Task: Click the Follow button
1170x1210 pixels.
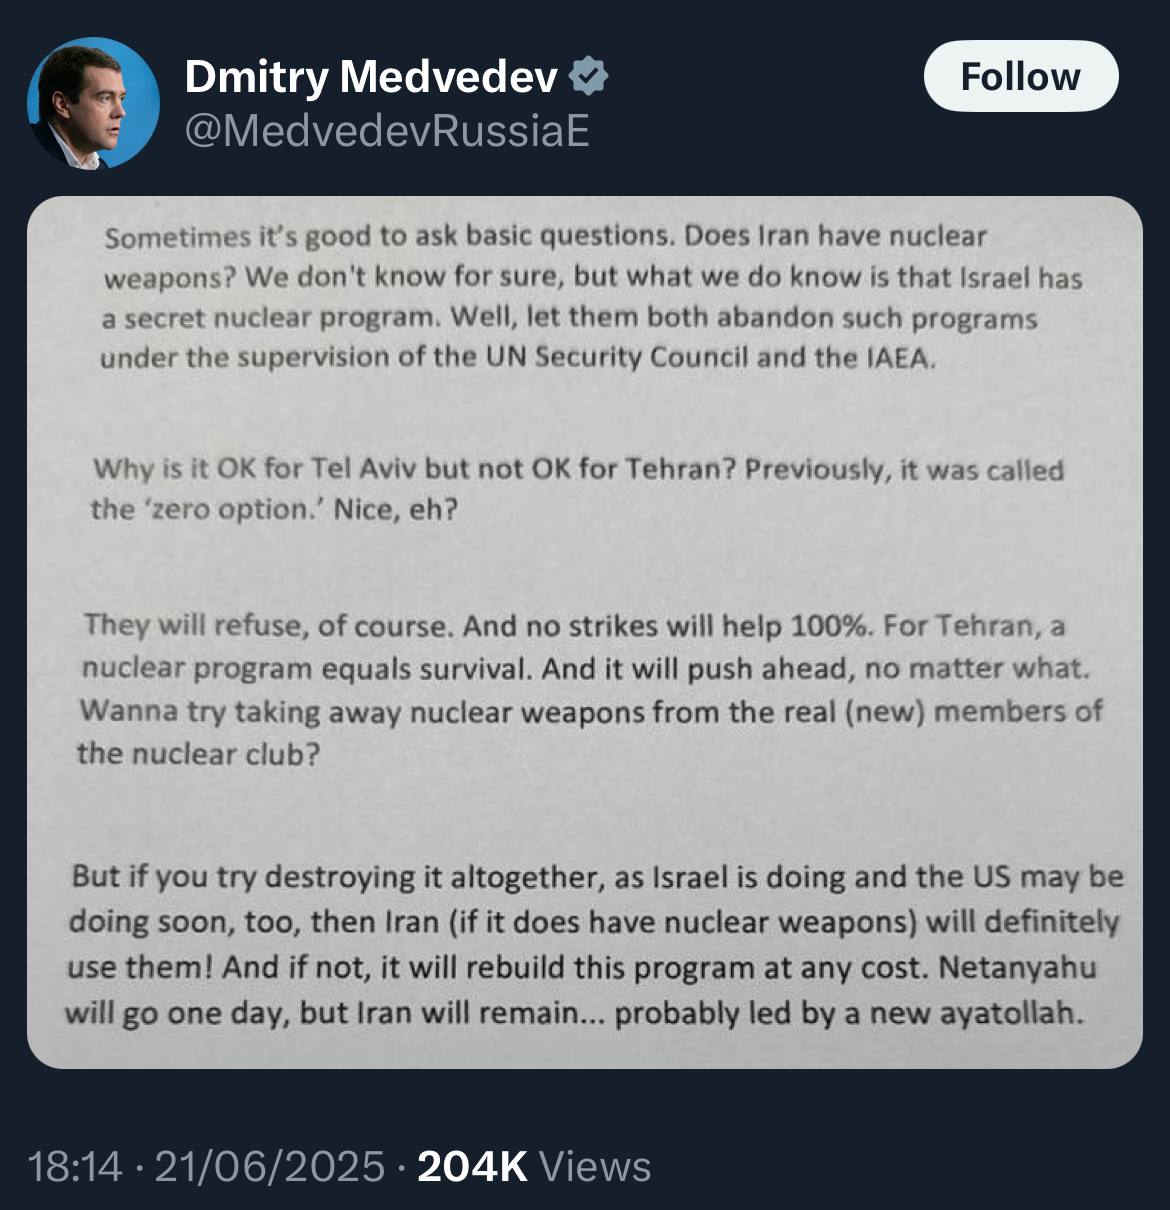Action: (x=1020, y=76)
